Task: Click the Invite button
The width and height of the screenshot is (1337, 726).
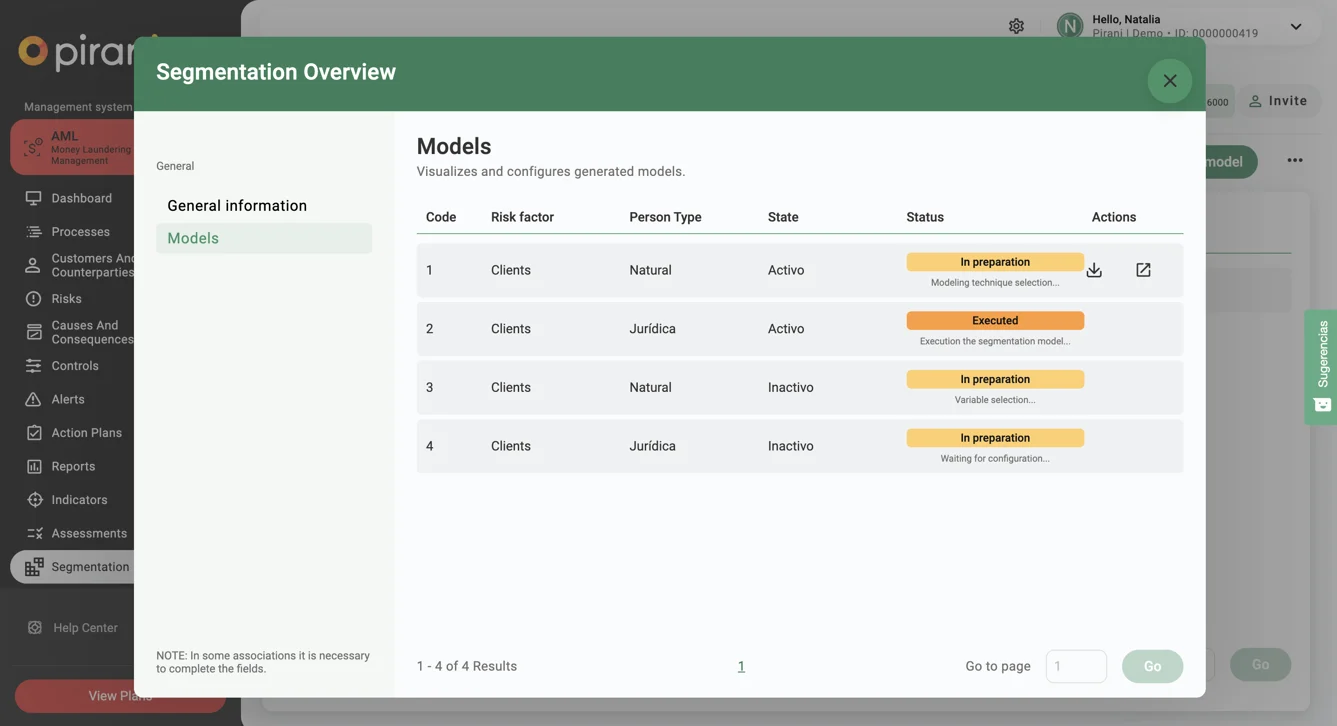Action: (1278, 101)
